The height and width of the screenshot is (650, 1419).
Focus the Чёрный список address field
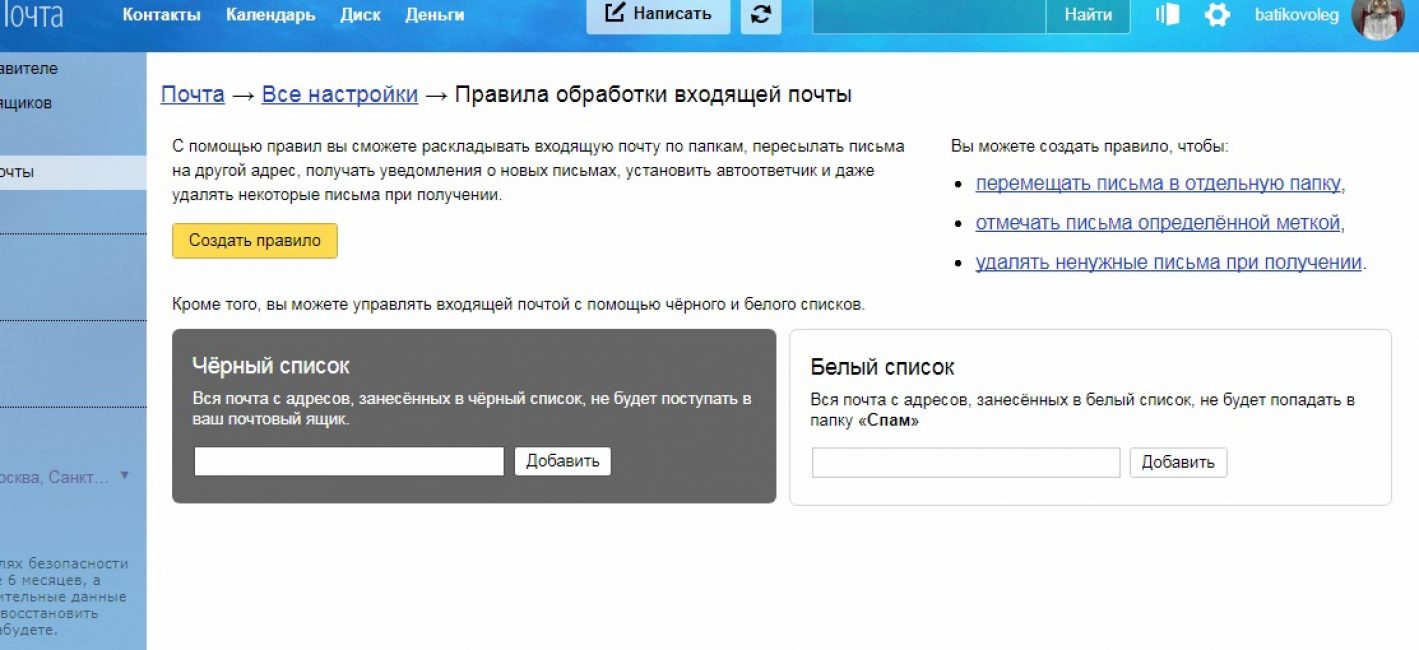click(349, 461)
